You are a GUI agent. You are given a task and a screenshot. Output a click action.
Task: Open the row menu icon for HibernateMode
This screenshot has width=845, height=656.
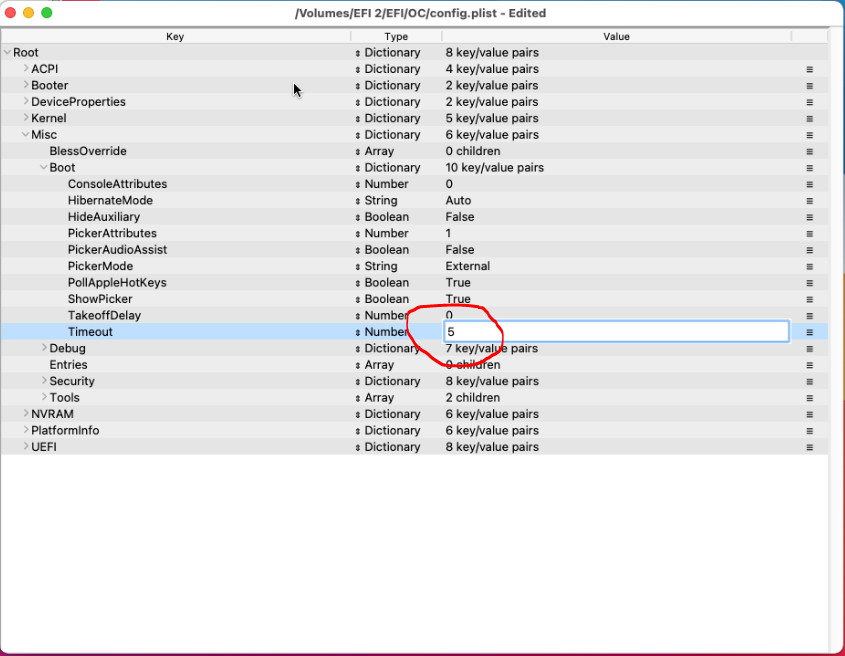(x=809, y=201)
